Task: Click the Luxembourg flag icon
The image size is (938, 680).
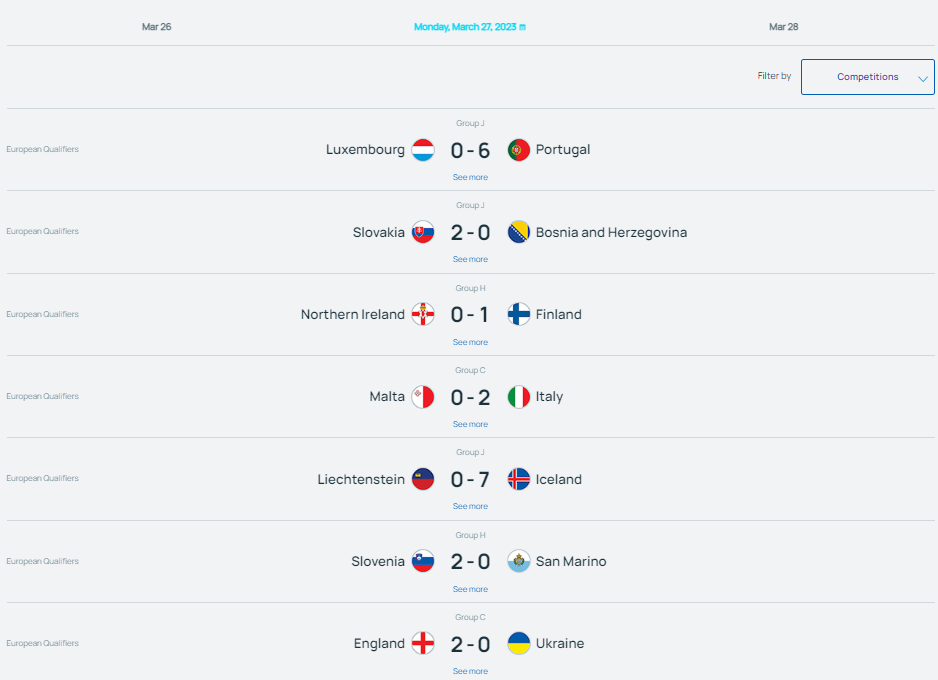Action: [x=423, y=150]
